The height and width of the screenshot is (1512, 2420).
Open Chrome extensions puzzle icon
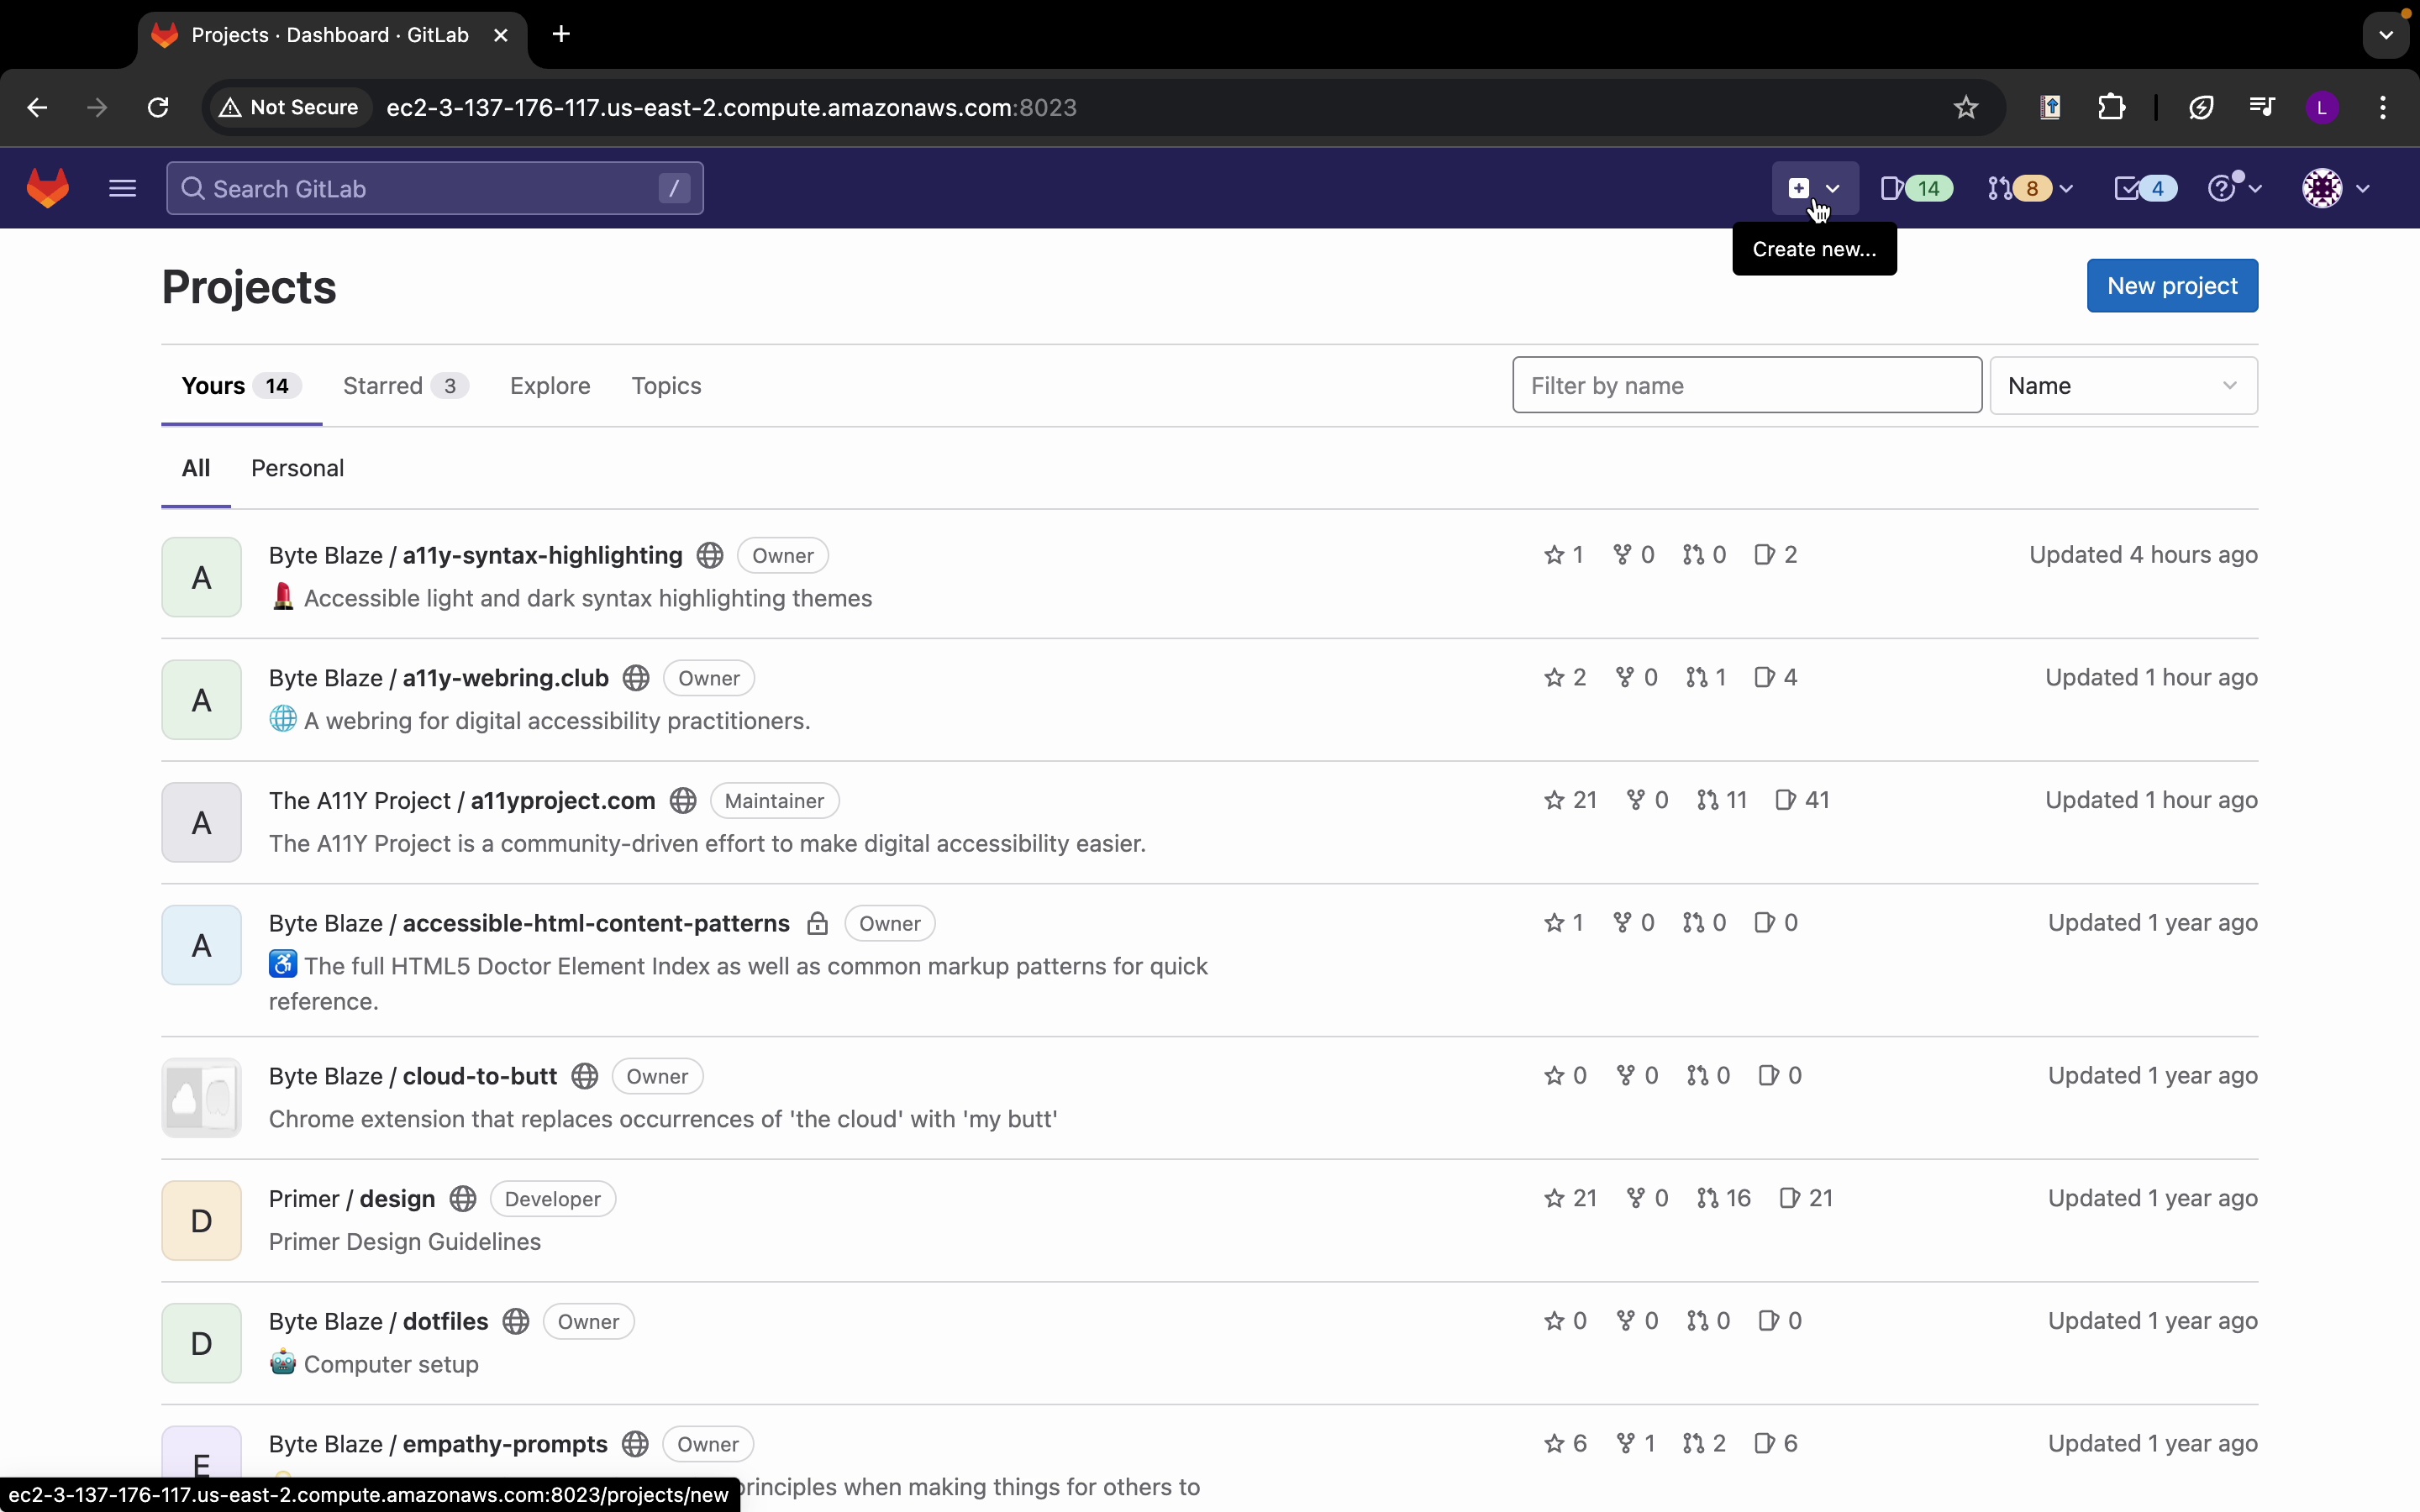click(x=2112, y=107)
